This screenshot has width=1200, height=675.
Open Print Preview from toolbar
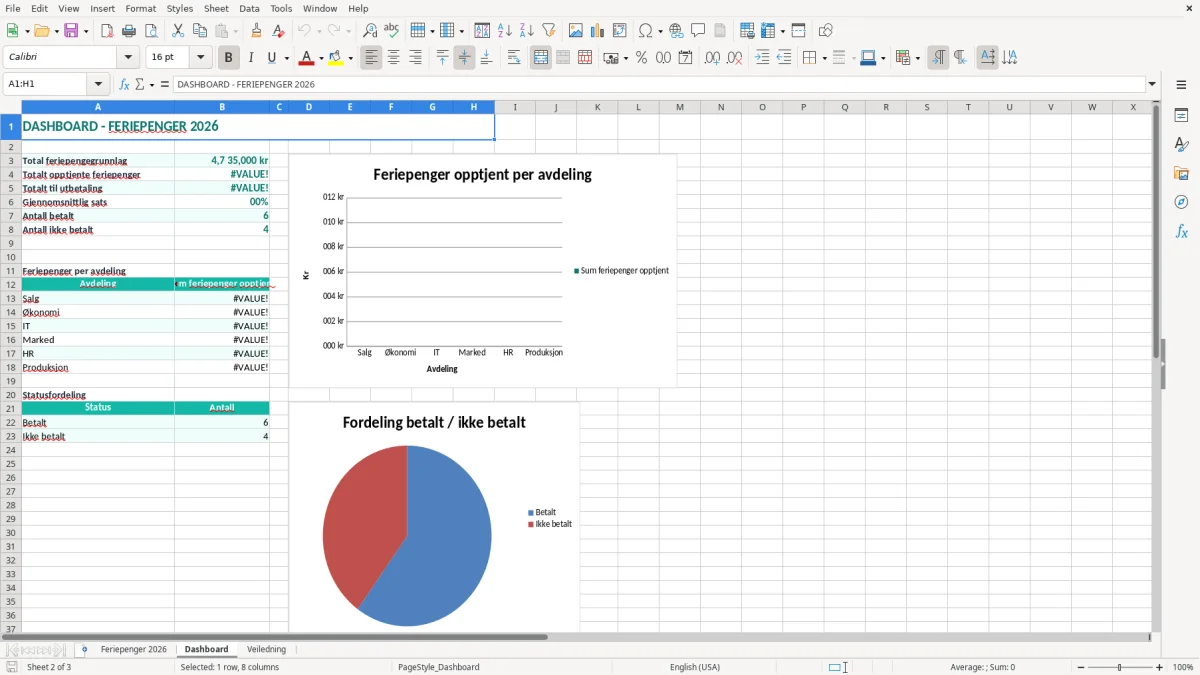pyautogui.click(x=151, y=31)
